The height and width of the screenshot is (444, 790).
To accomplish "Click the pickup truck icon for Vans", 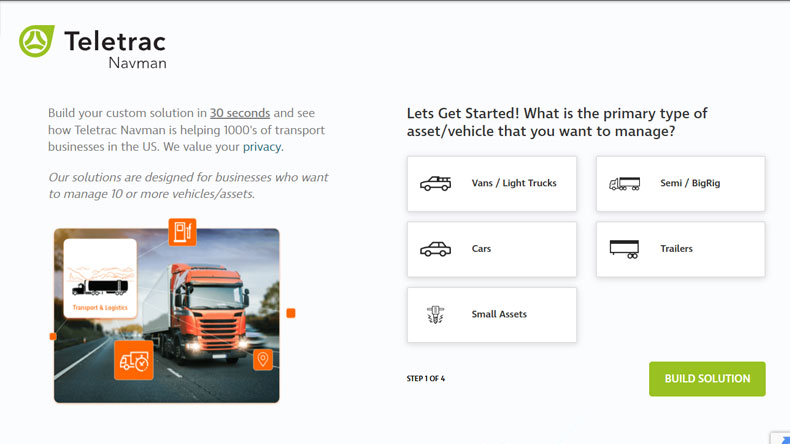I will (x=435, y=184).
